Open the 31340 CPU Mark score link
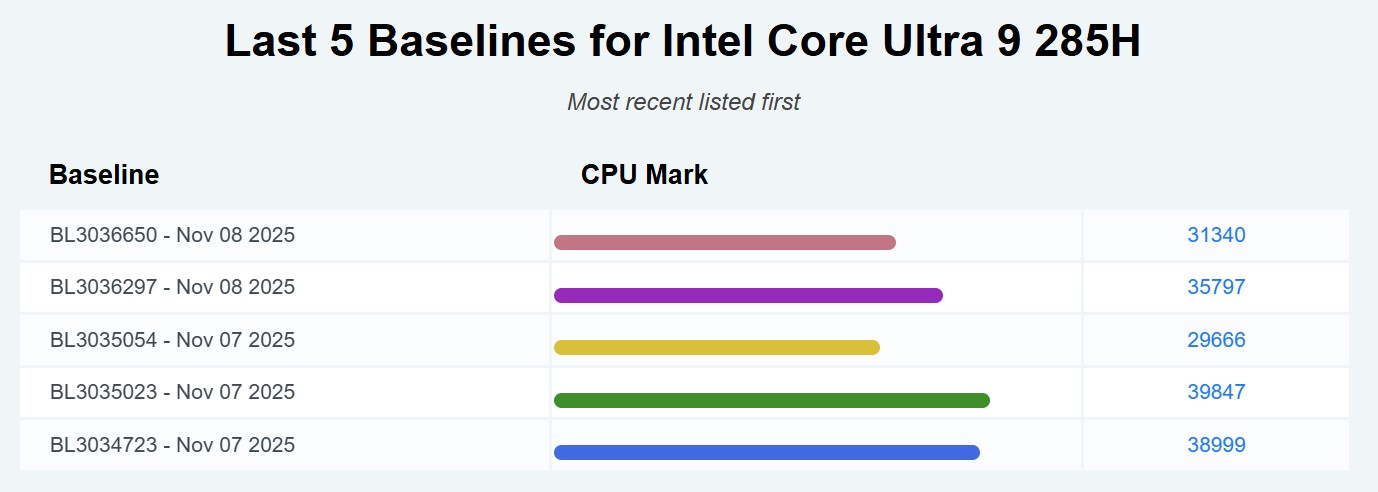This screenshot has width=1378, height=492. click(x=1216, y=235)
